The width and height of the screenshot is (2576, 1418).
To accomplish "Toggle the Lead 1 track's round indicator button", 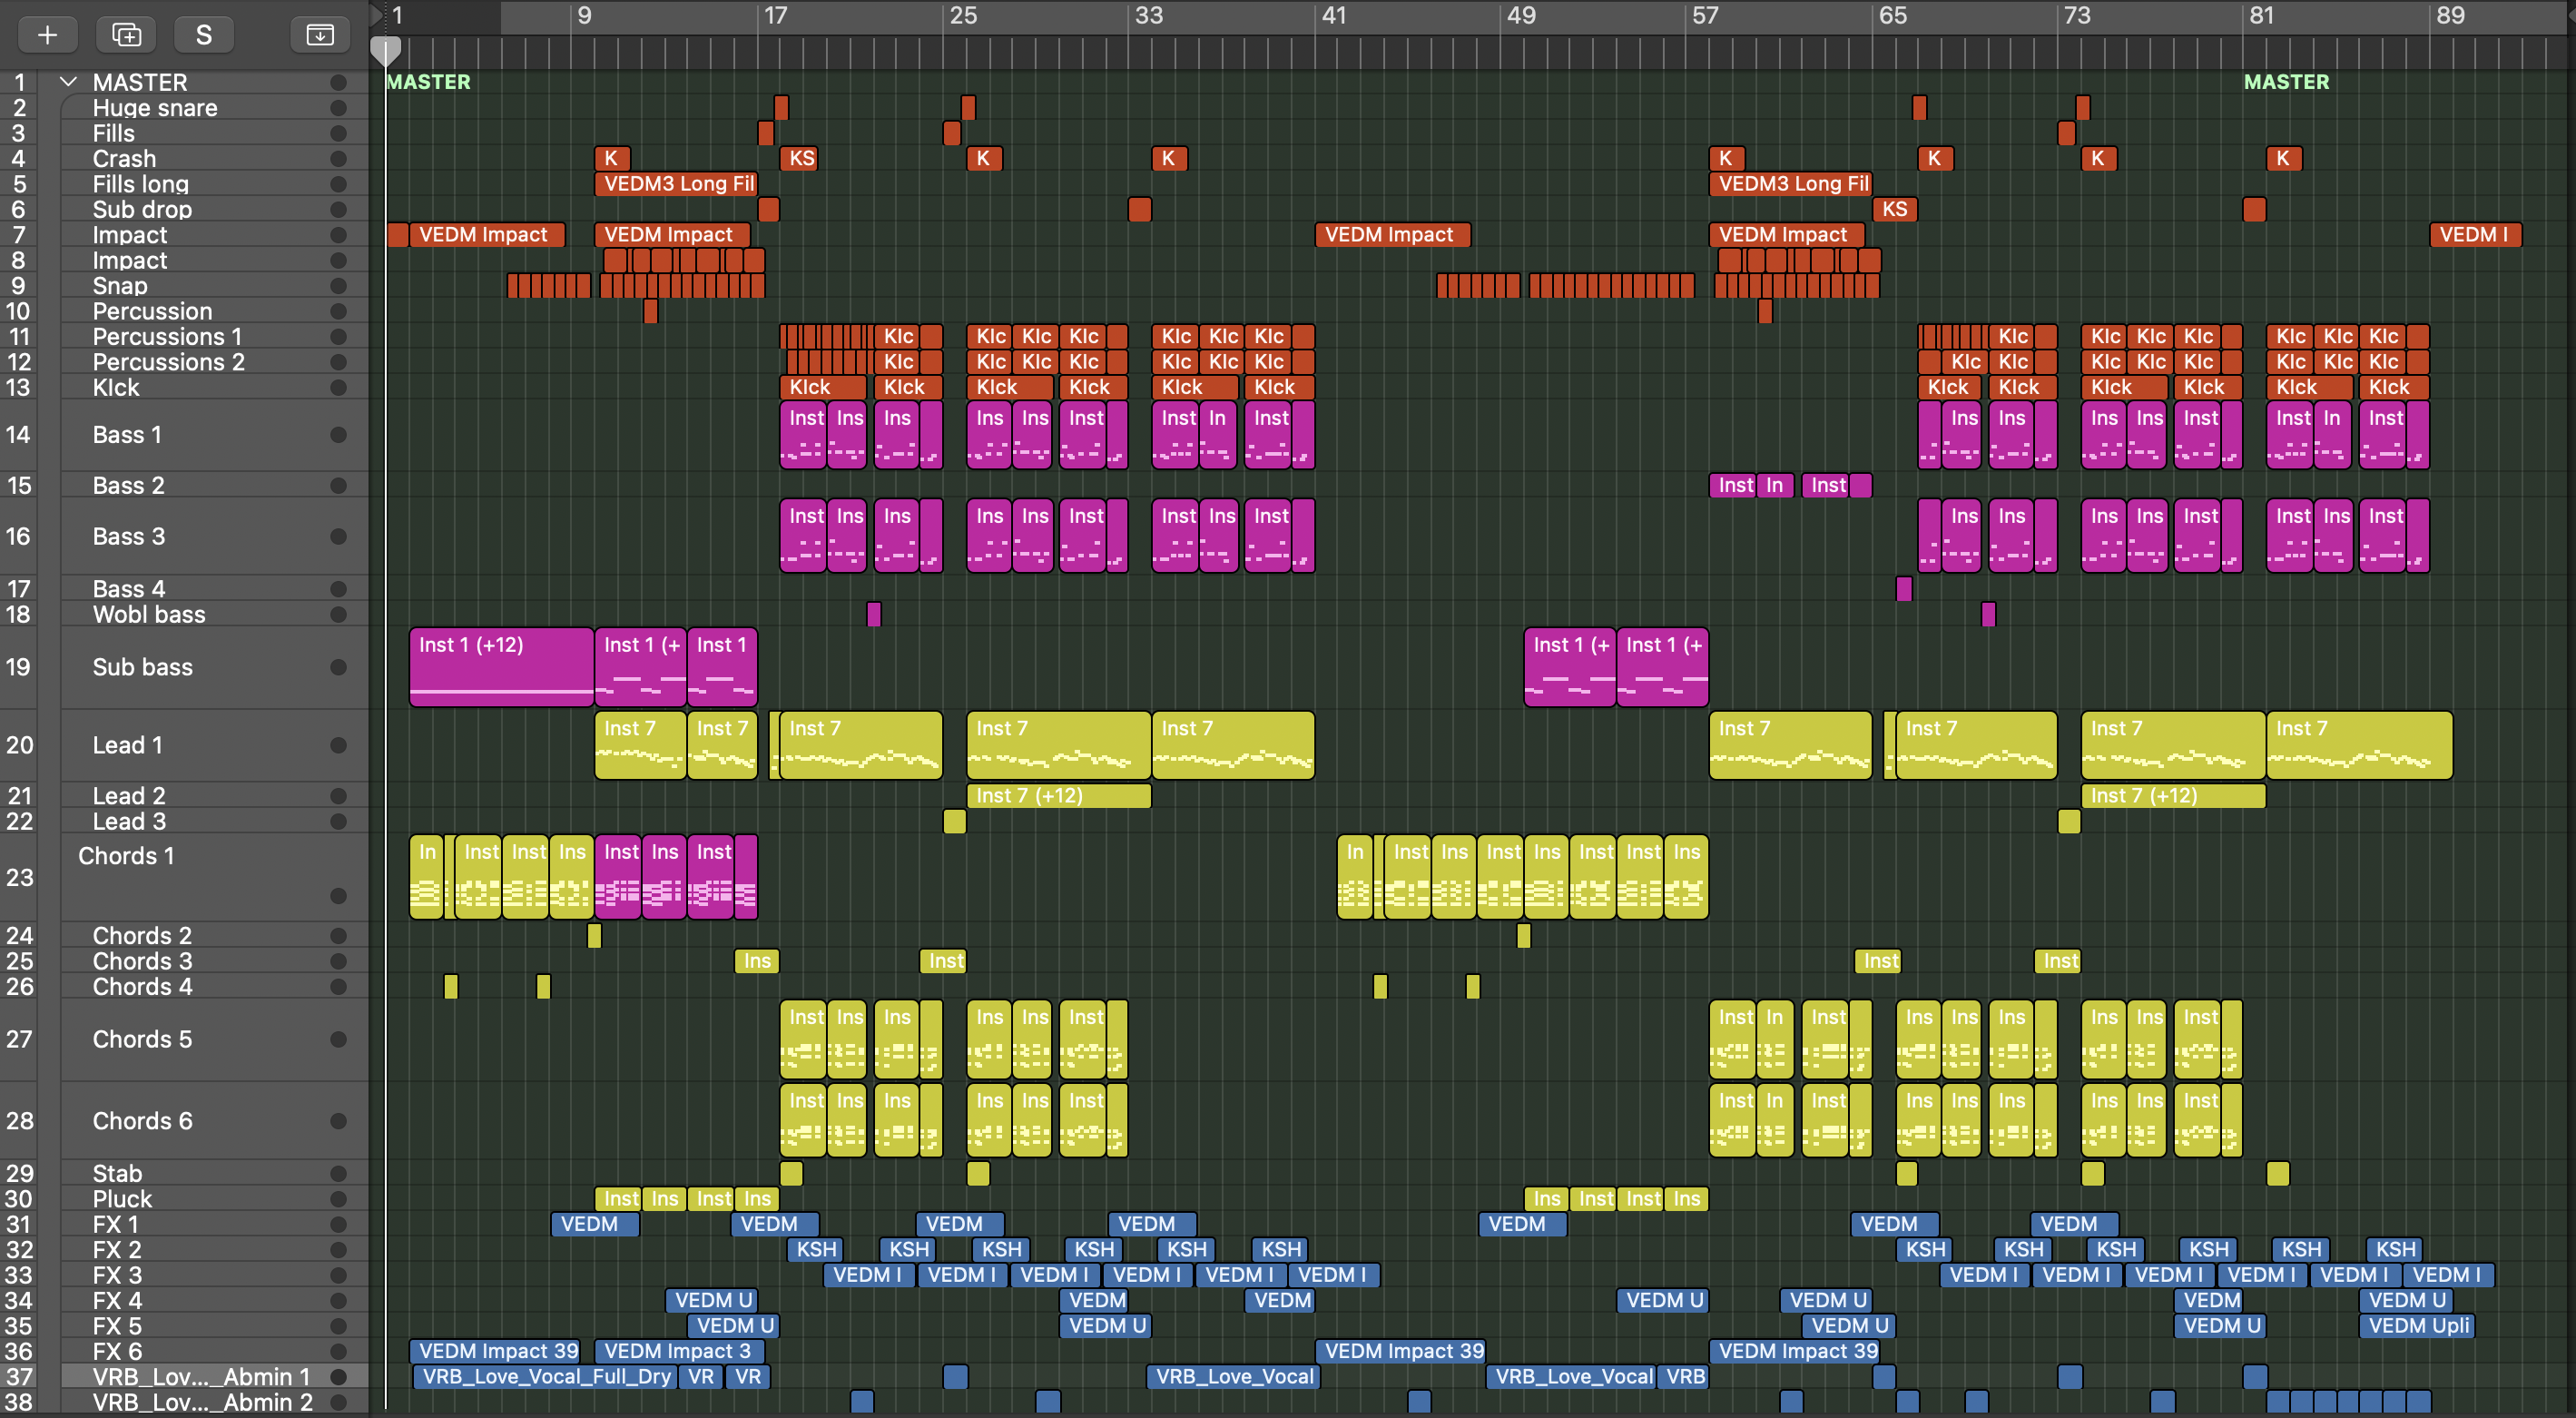I will pos(338,745).
